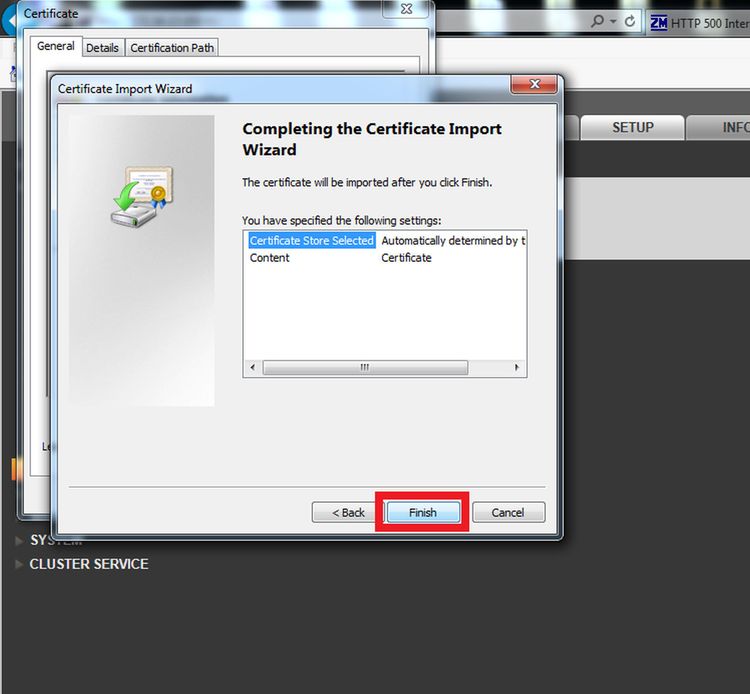Close the Certificate dialog
This screenshot has width=750, height=694.
click(x=406, y=9)
